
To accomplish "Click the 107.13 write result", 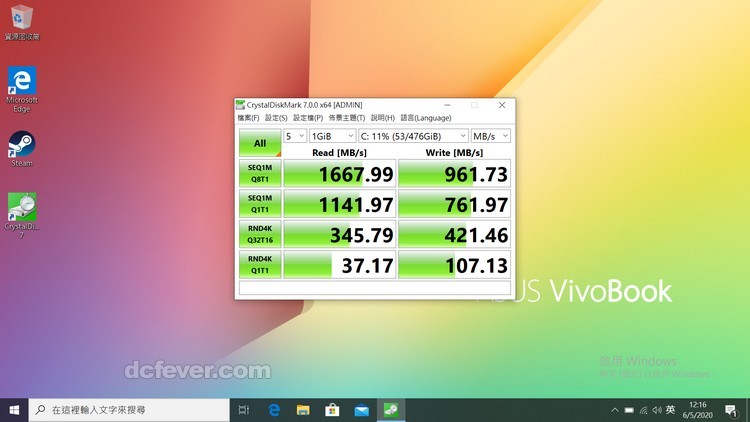I will pyautogui.click(x=454, y=264).
